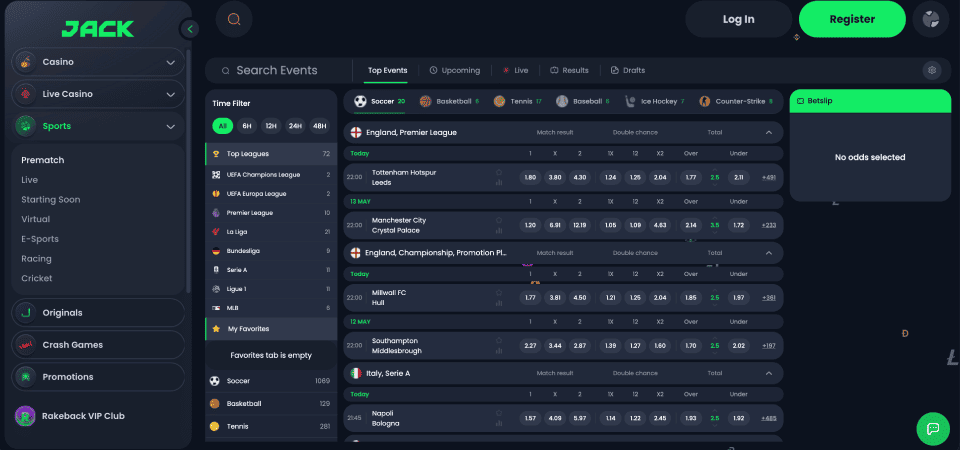Select the Soccer sport filter icon
Viewport: 960px width, 450px height.
point(361,101)
